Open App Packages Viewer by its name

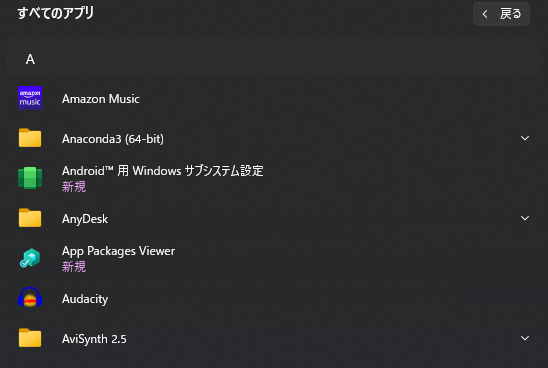point(118,251)
